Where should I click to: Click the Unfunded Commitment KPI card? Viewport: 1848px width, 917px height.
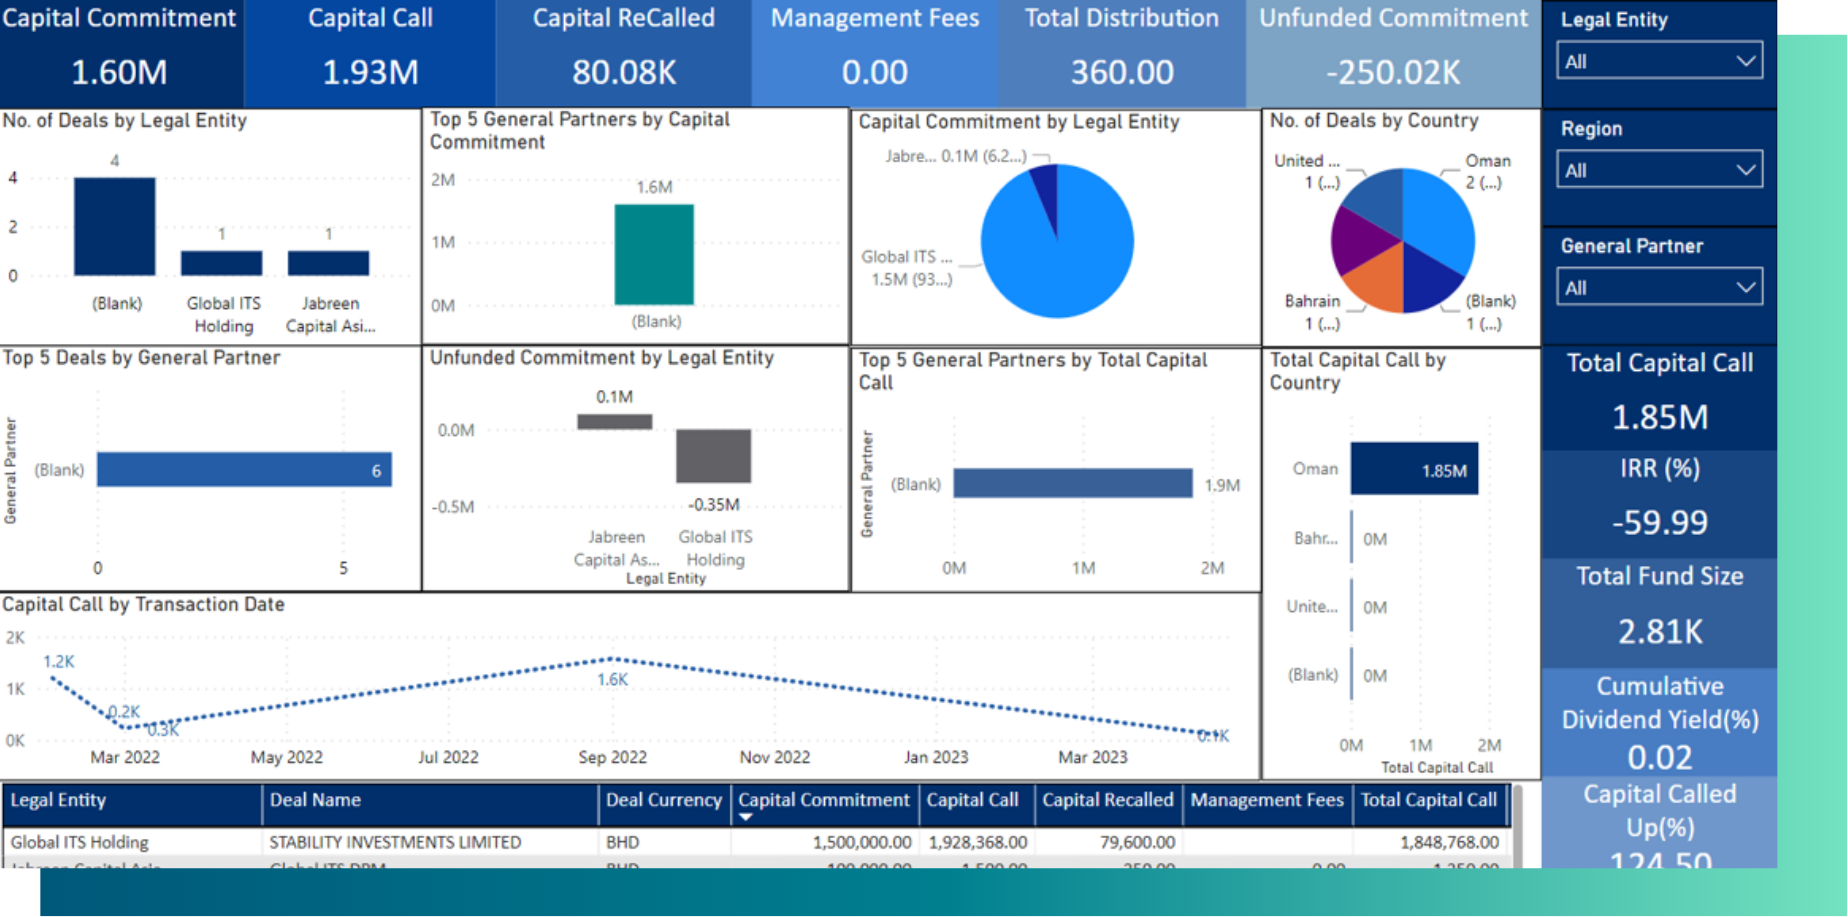tap(1392, 54)
